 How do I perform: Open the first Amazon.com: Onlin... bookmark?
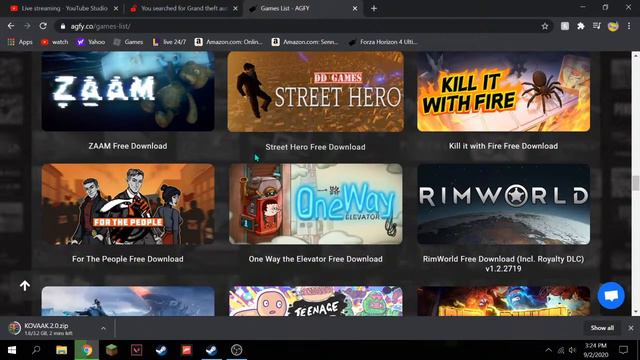(229, 42)
